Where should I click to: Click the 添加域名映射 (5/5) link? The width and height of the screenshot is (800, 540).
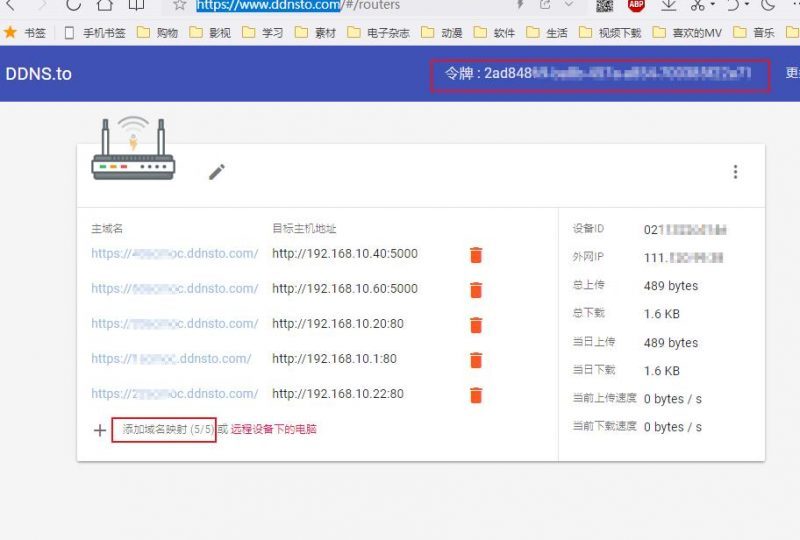[x=162, y=429]
